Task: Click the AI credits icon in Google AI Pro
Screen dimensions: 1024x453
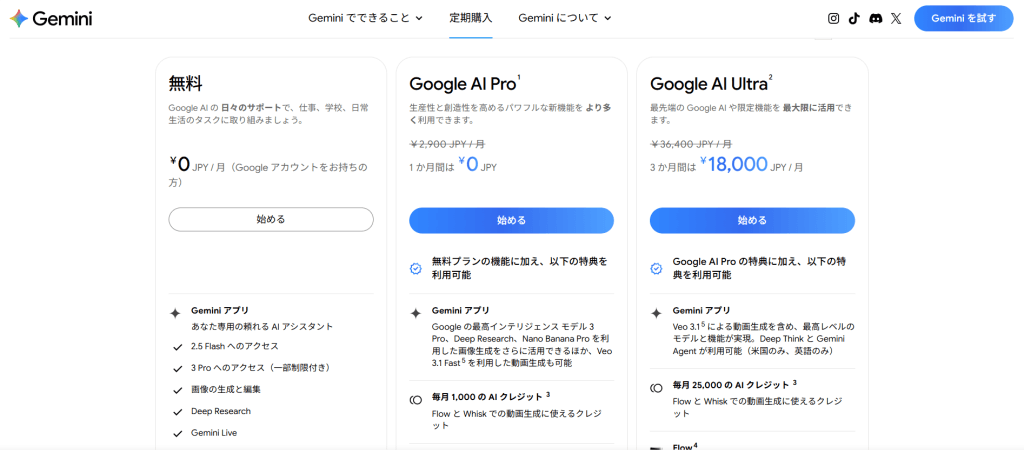Action: tap(416, 400)
